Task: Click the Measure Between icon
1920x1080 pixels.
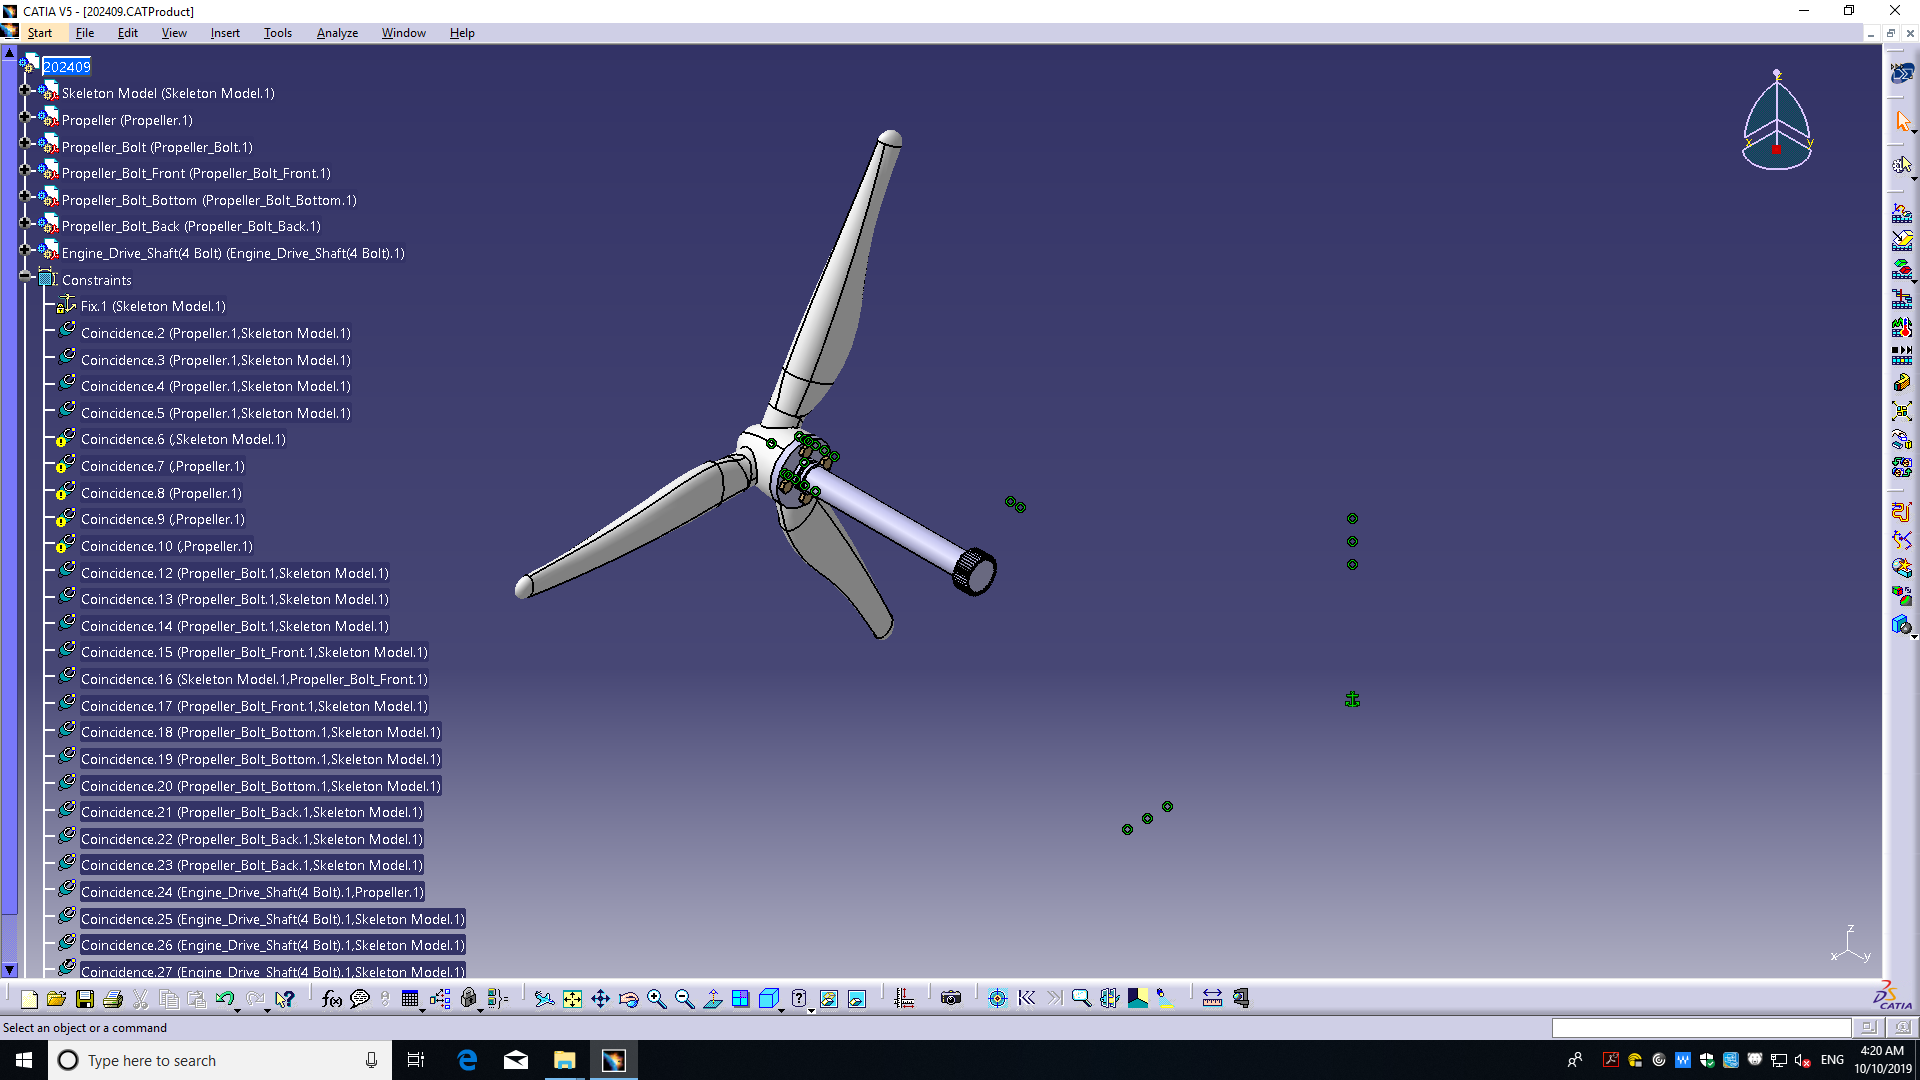Action: 1212,998
